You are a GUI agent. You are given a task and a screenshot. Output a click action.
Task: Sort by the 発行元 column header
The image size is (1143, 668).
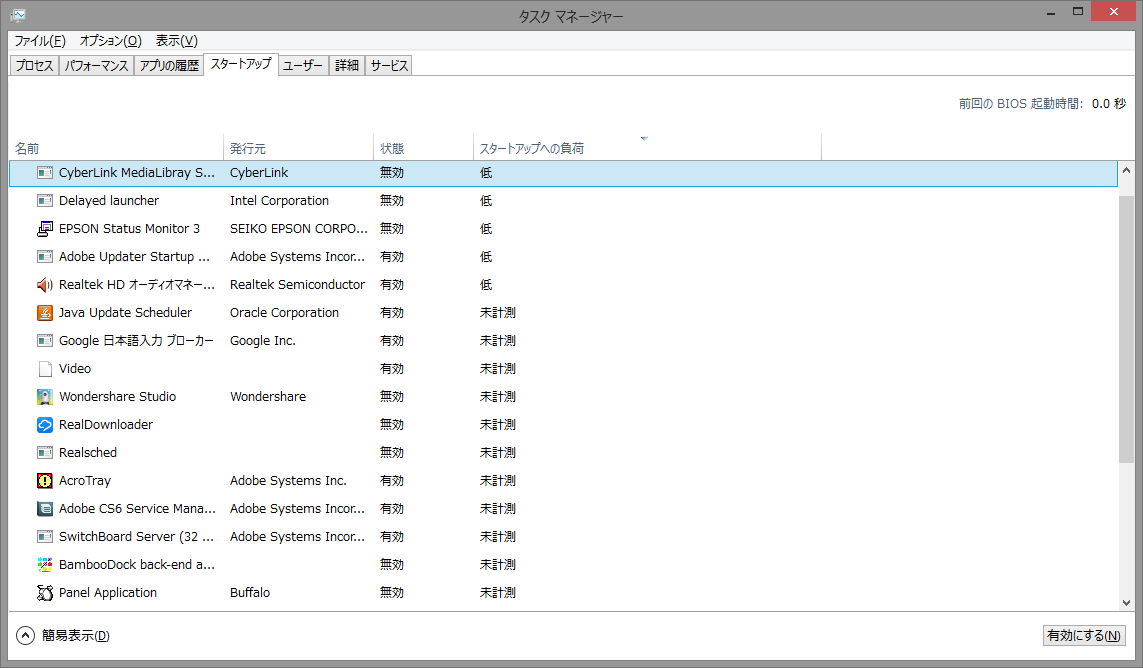coord(299,148)
